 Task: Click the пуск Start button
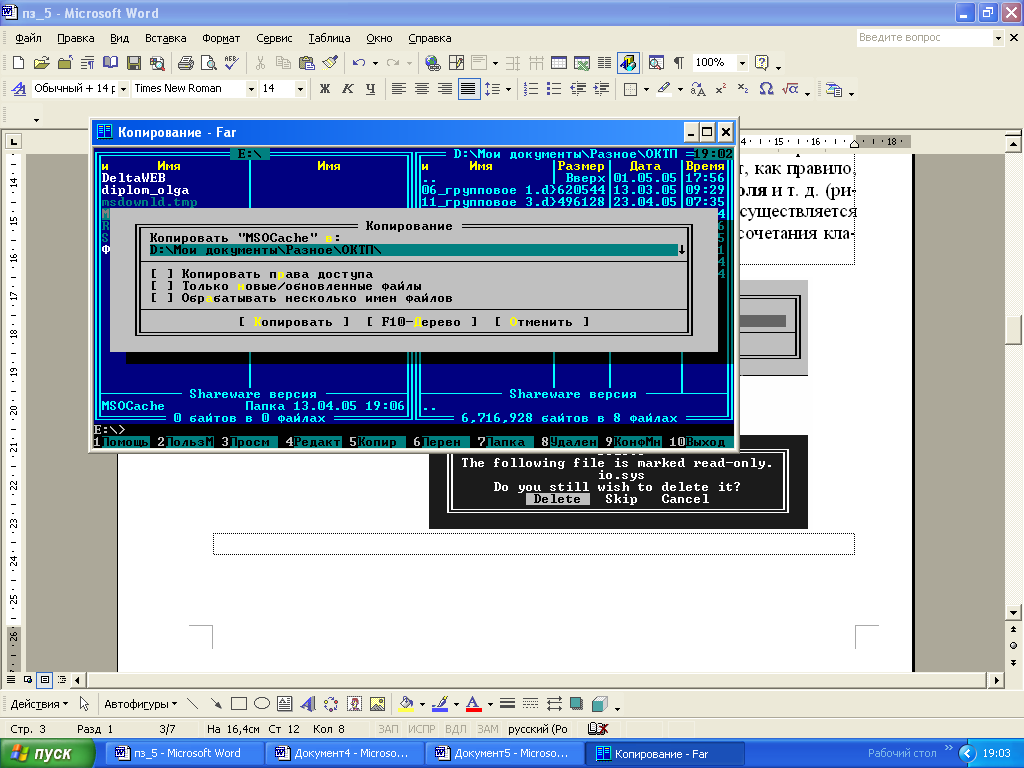(x=47, y=753)
